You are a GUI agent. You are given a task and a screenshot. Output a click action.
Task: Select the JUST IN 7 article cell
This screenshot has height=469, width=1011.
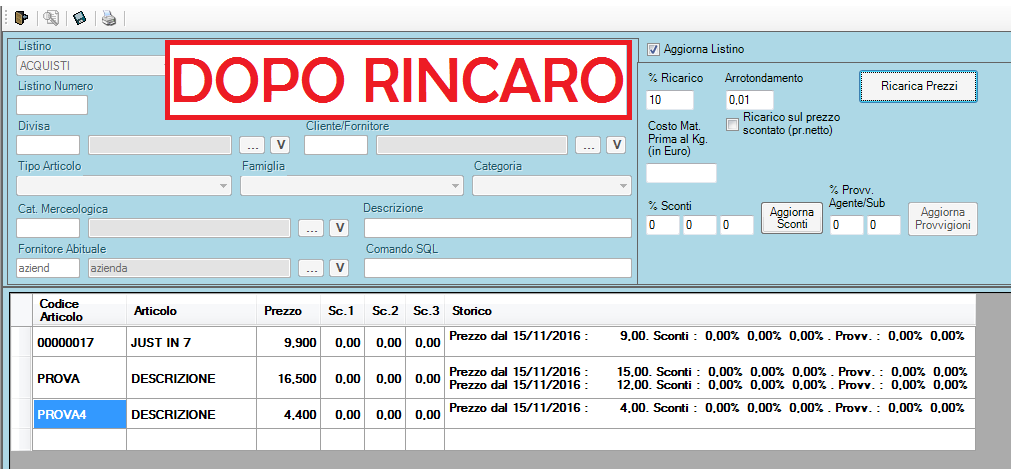[191, 342]
